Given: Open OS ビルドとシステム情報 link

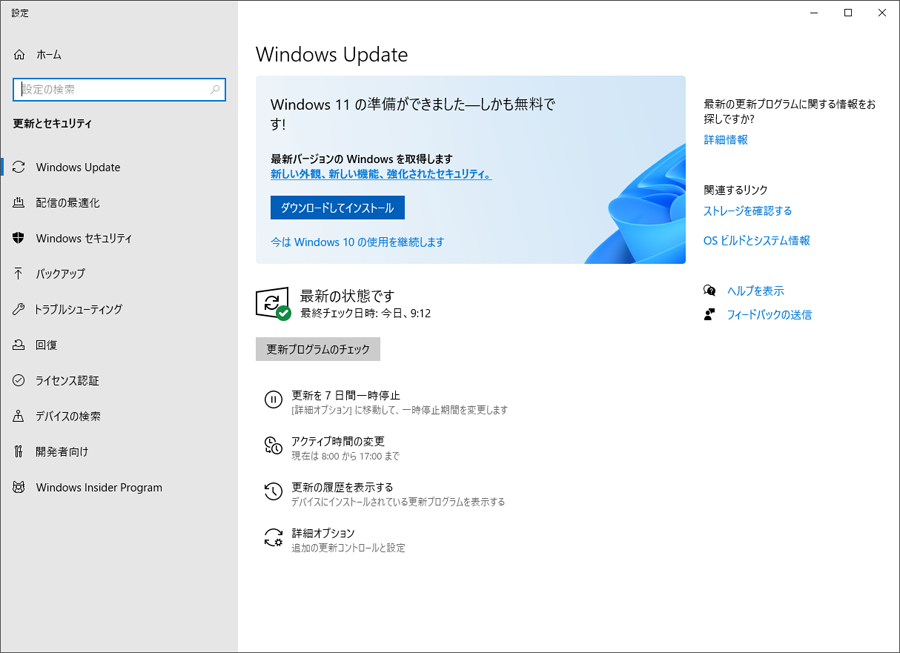Looking at the screenshot, I should 757,240.
